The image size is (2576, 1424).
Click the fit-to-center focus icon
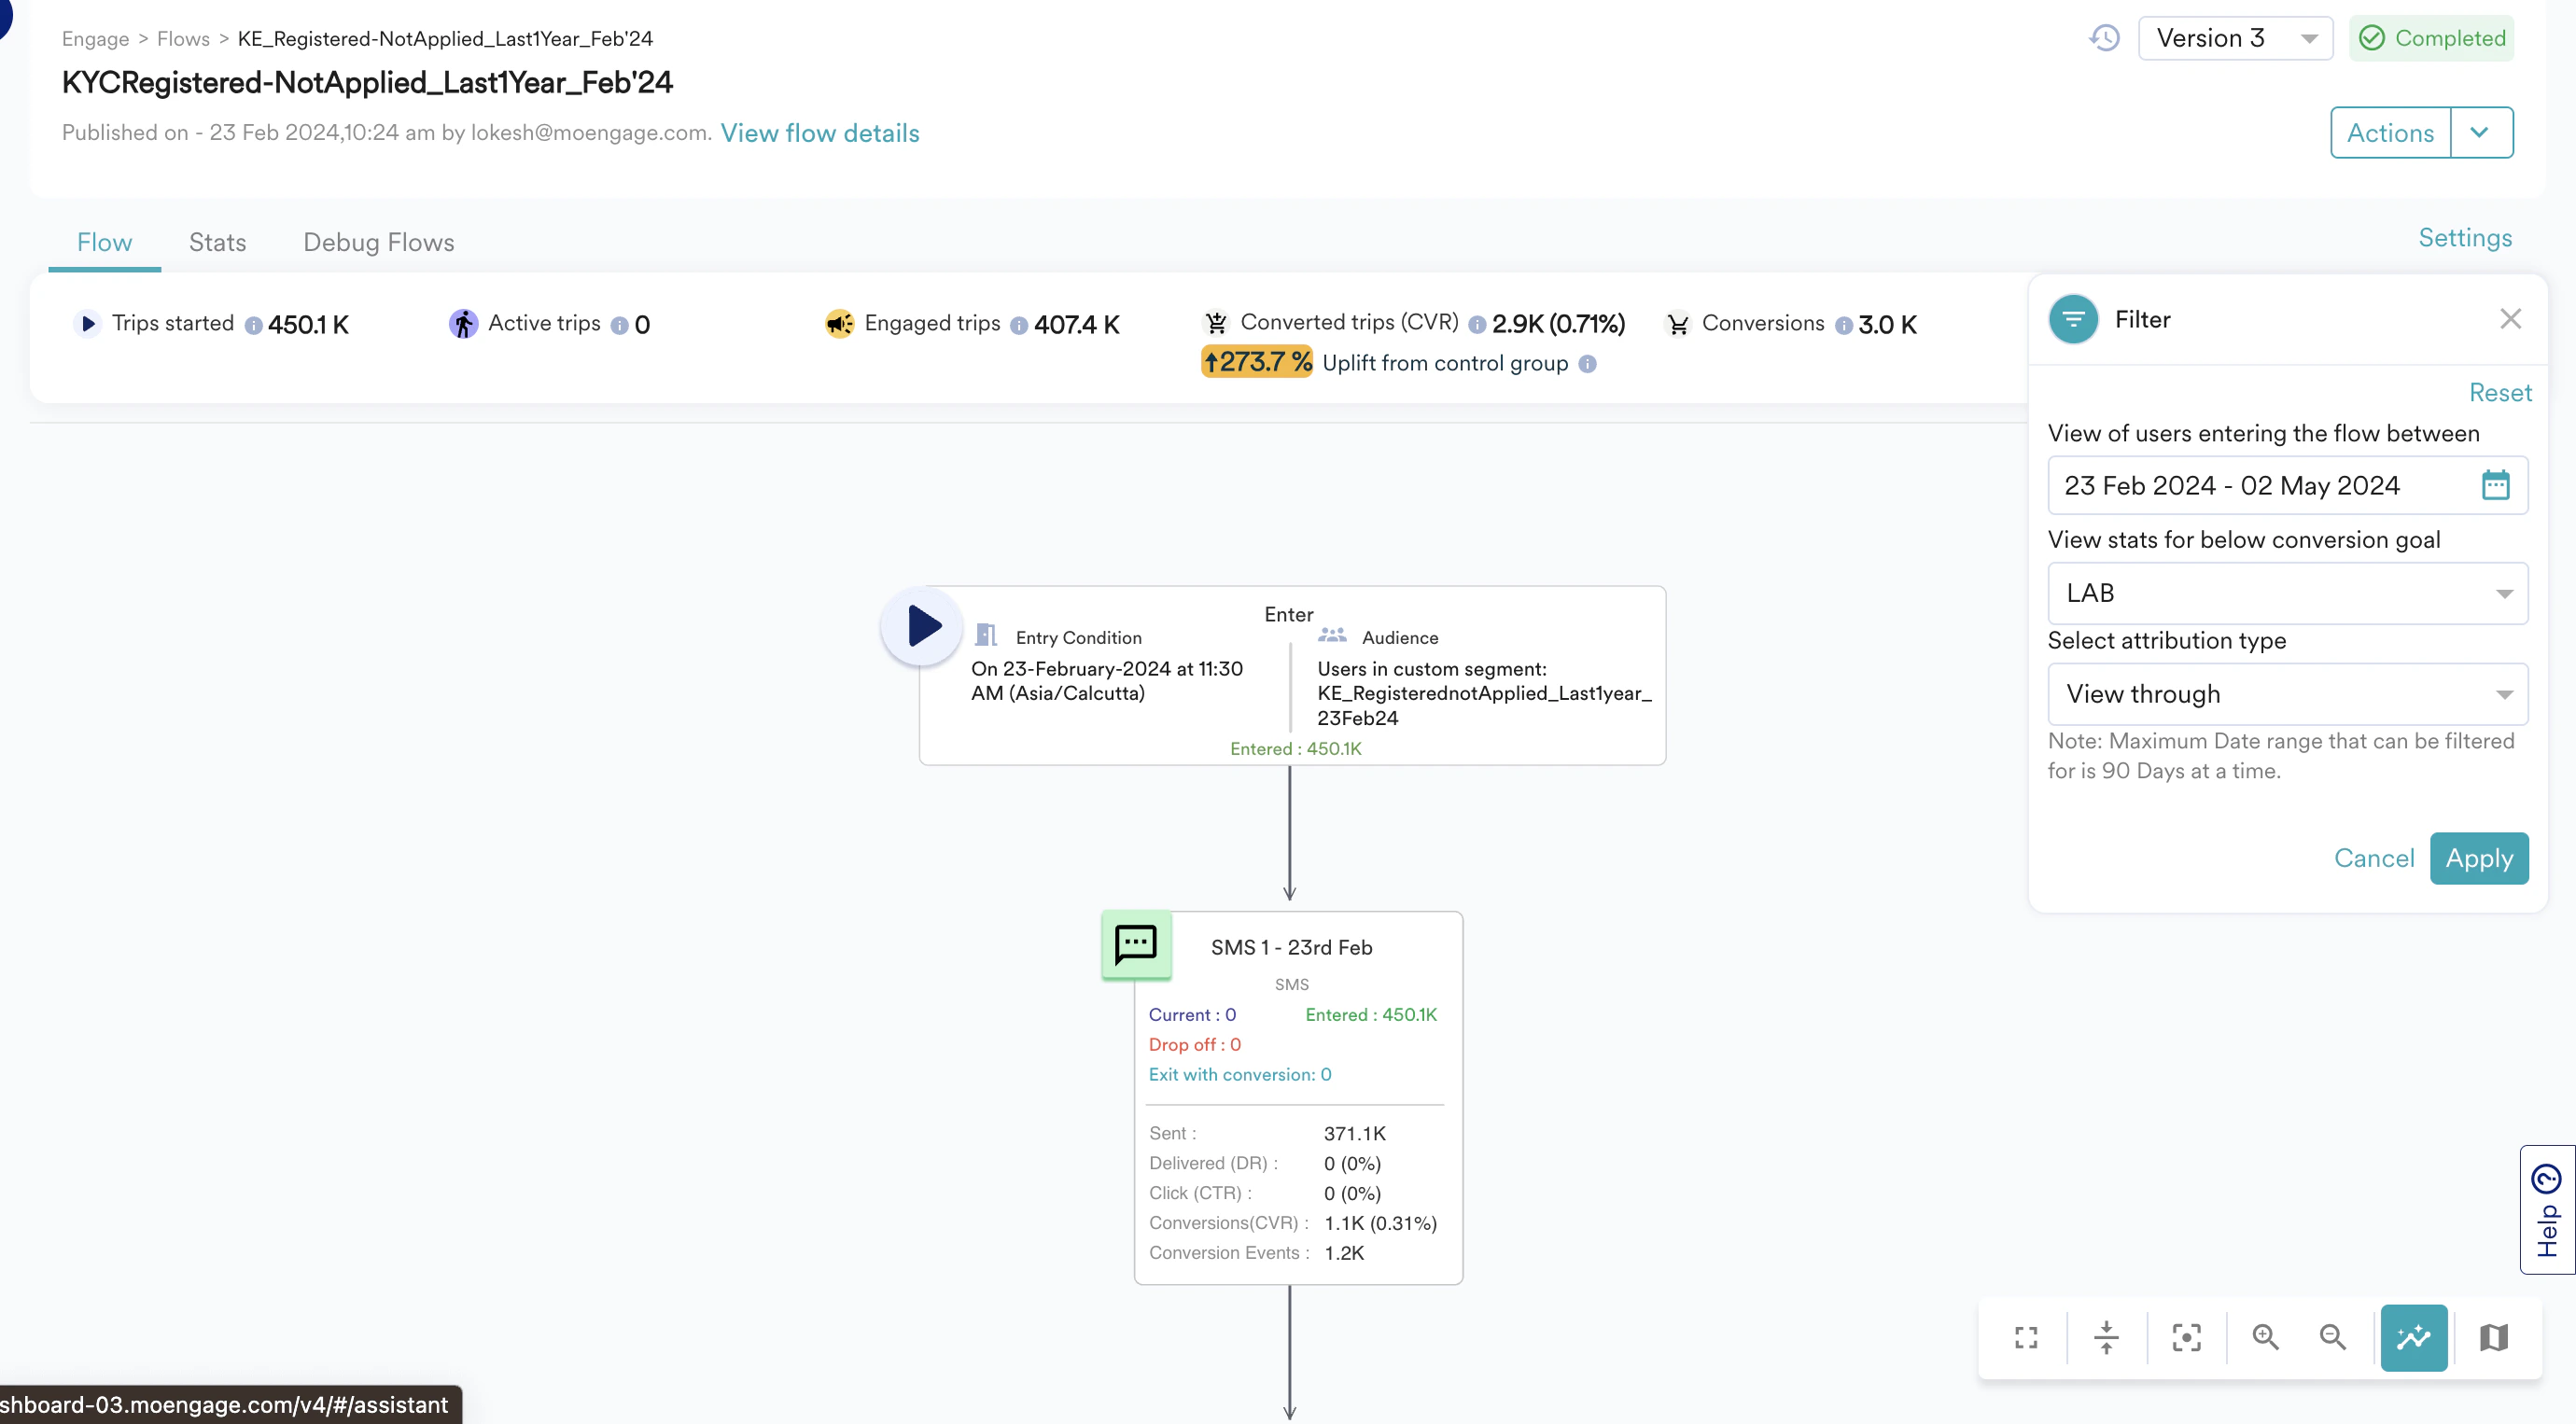point(2186,1337)
